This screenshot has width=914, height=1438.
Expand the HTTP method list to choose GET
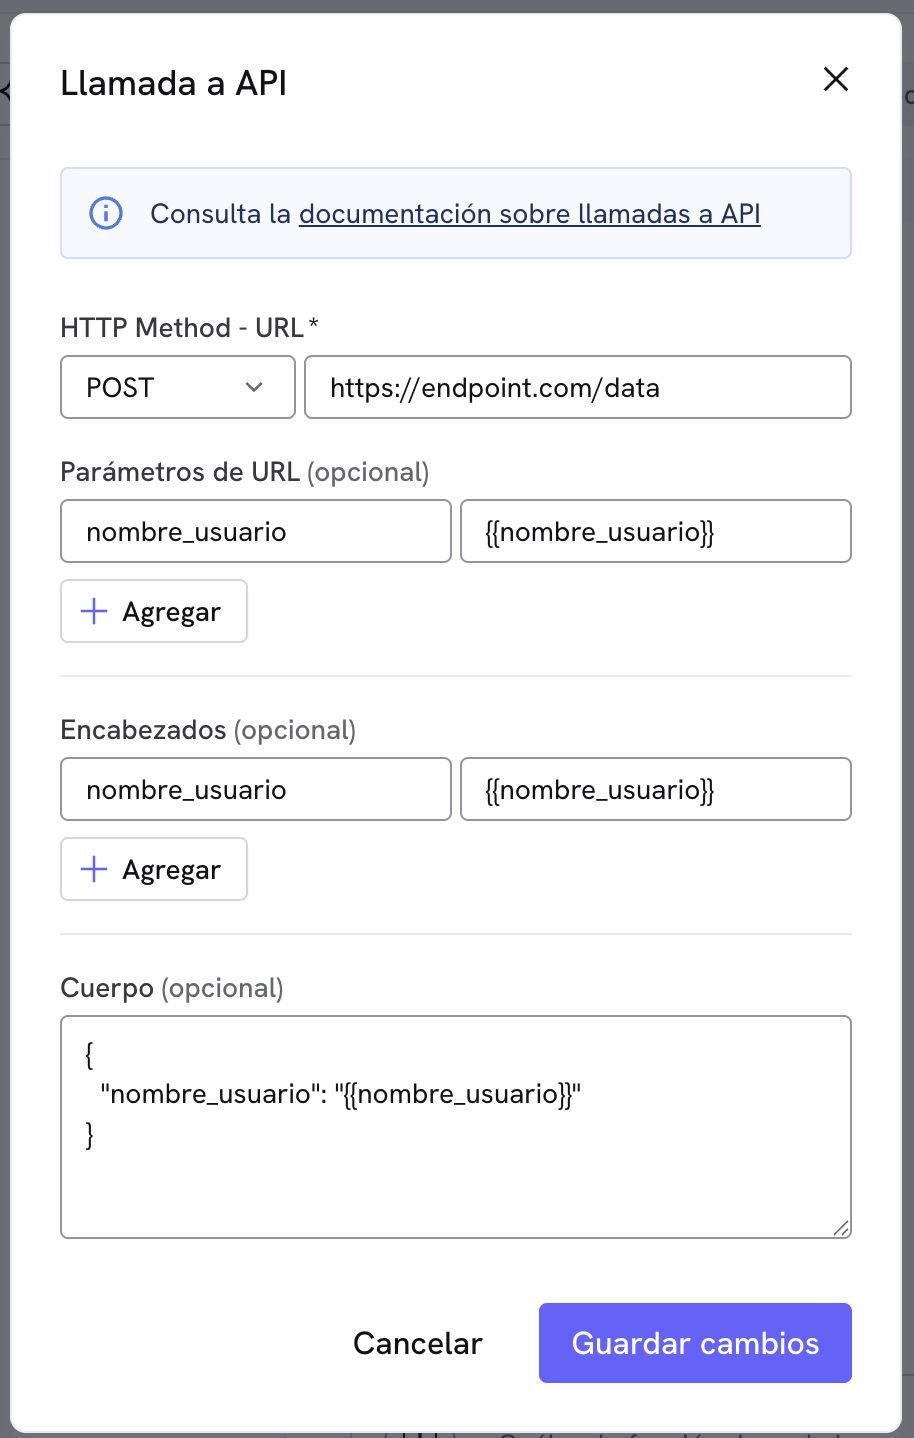tap(177, 387)
